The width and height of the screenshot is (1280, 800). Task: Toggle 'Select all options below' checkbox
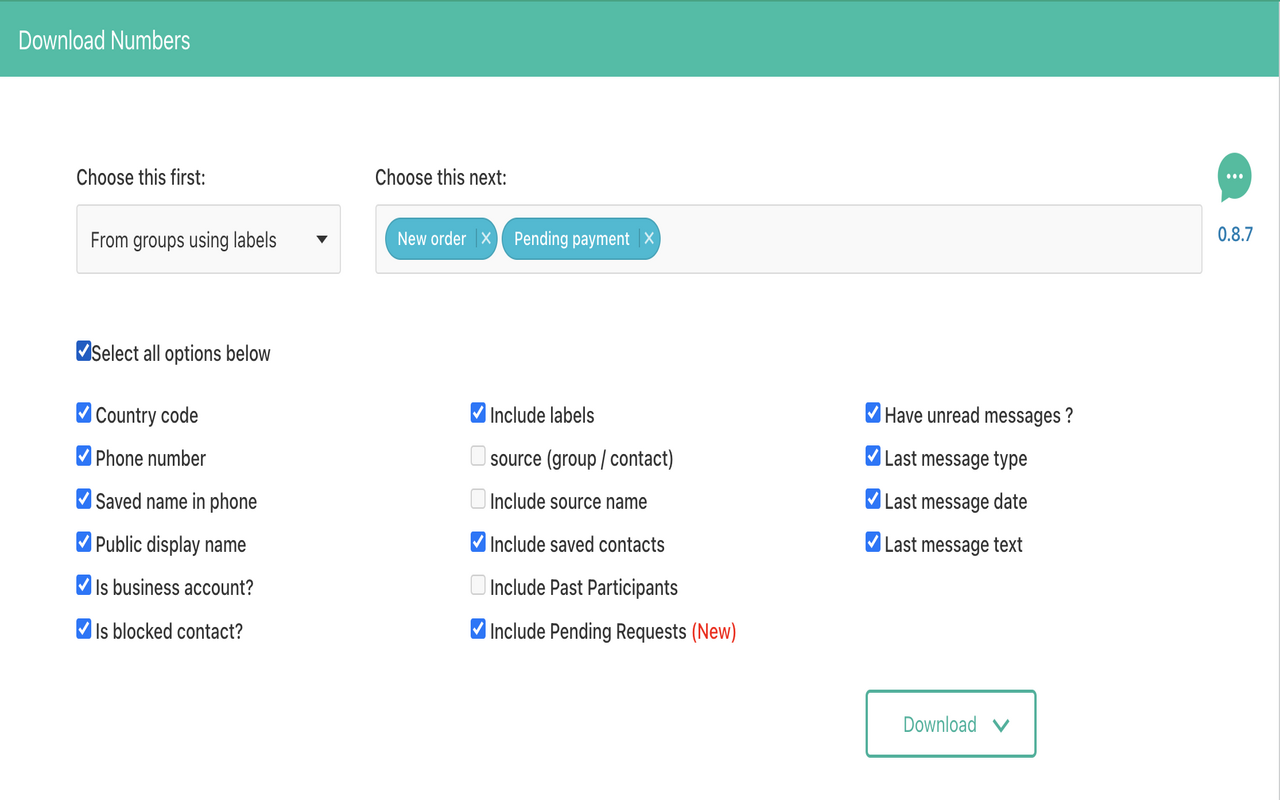coord(84,352)
